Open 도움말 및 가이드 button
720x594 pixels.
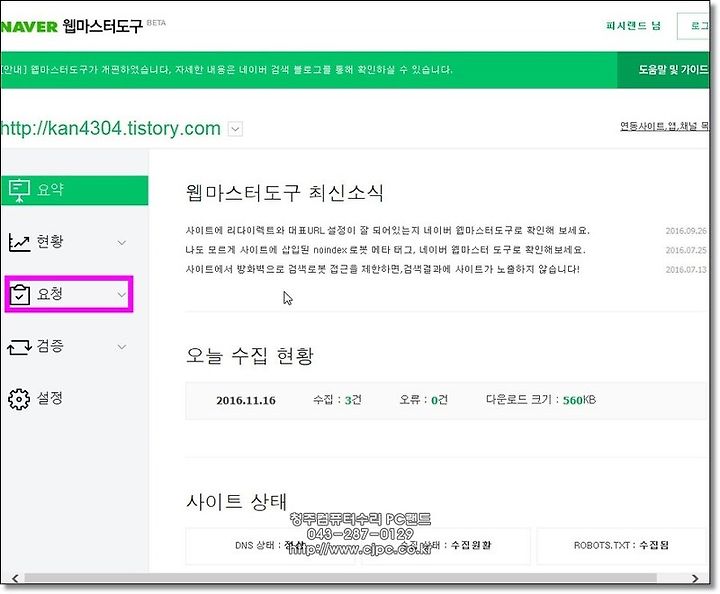(x=664, y=70)
